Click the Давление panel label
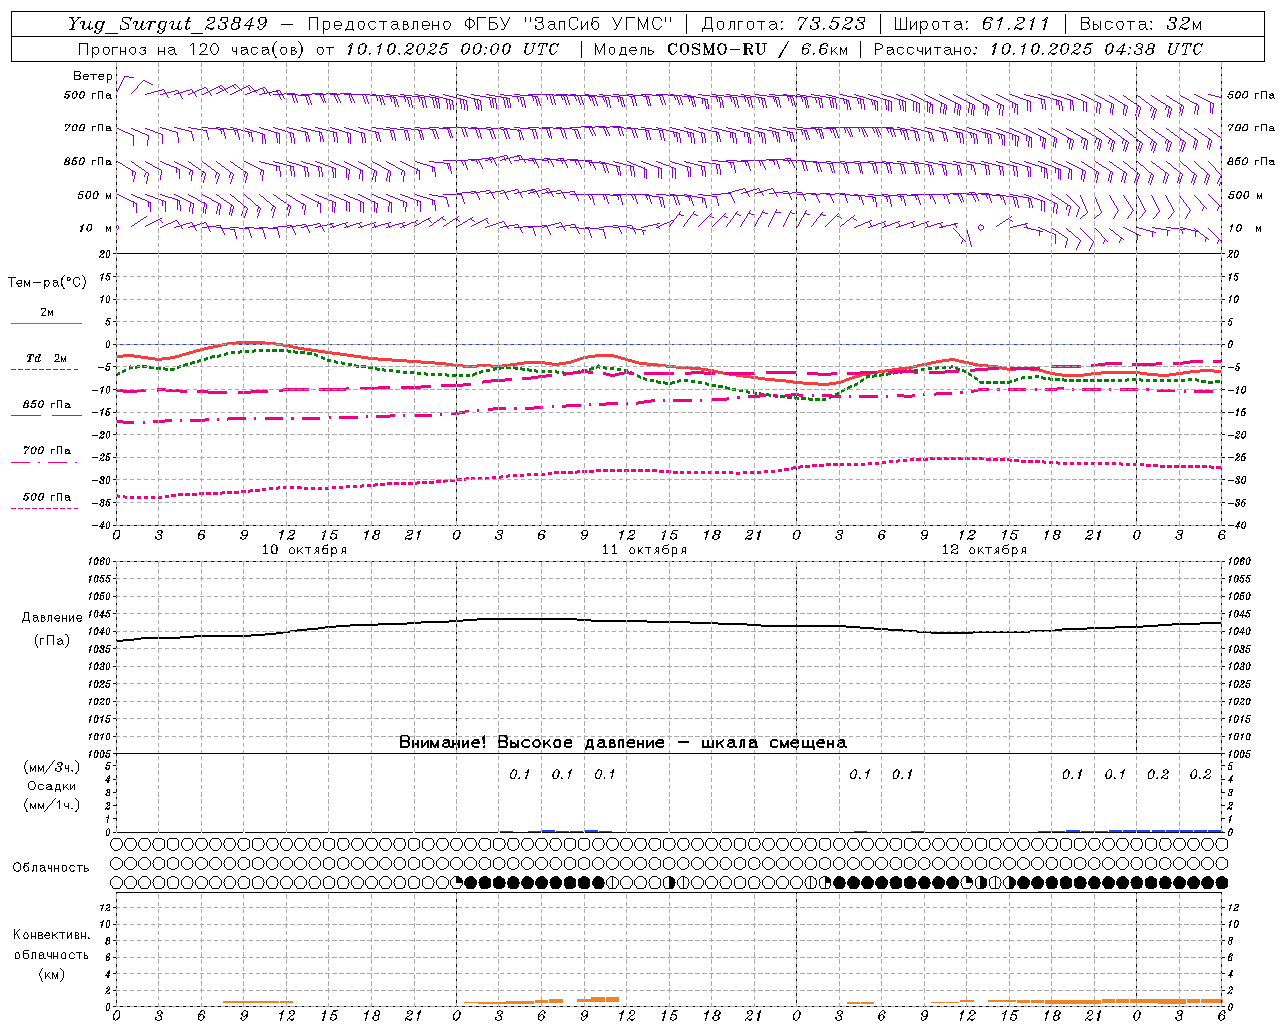This screenshot has height=1024, width=1280. [52, 618]
